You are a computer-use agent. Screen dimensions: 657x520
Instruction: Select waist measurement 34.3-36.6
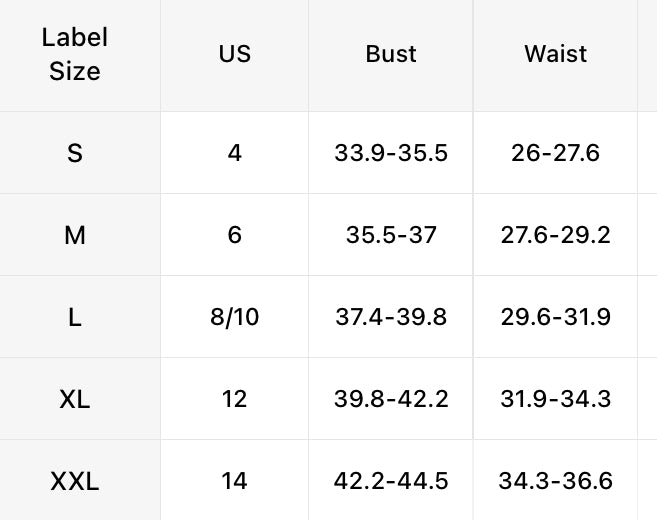coord(555,481)
